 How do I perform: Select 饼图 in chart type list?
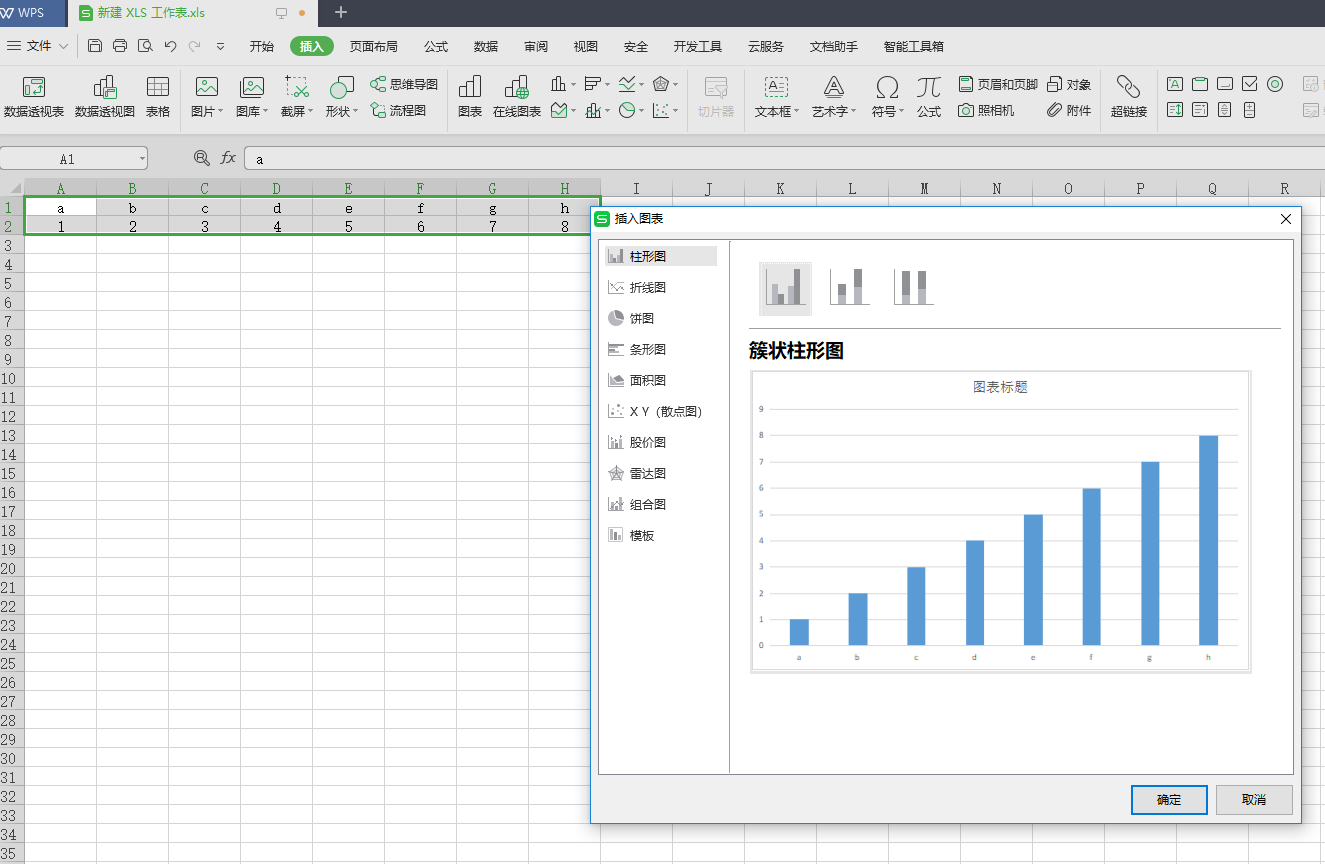661,318
